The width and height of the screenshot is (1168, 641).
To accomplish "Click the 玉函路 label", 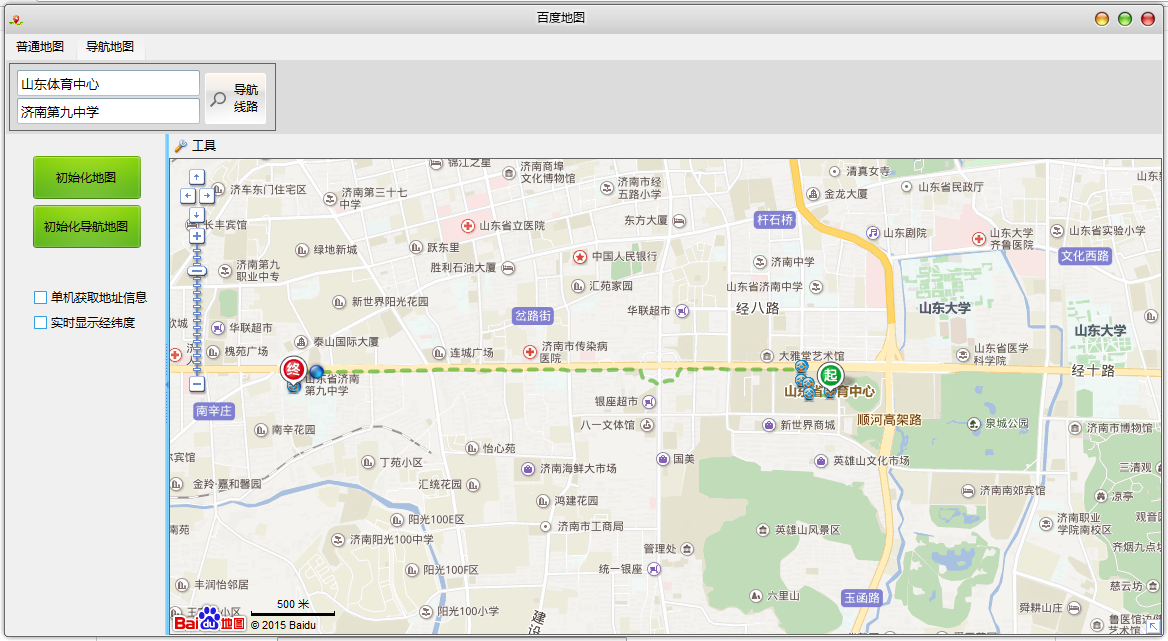I will pos(863,598).
